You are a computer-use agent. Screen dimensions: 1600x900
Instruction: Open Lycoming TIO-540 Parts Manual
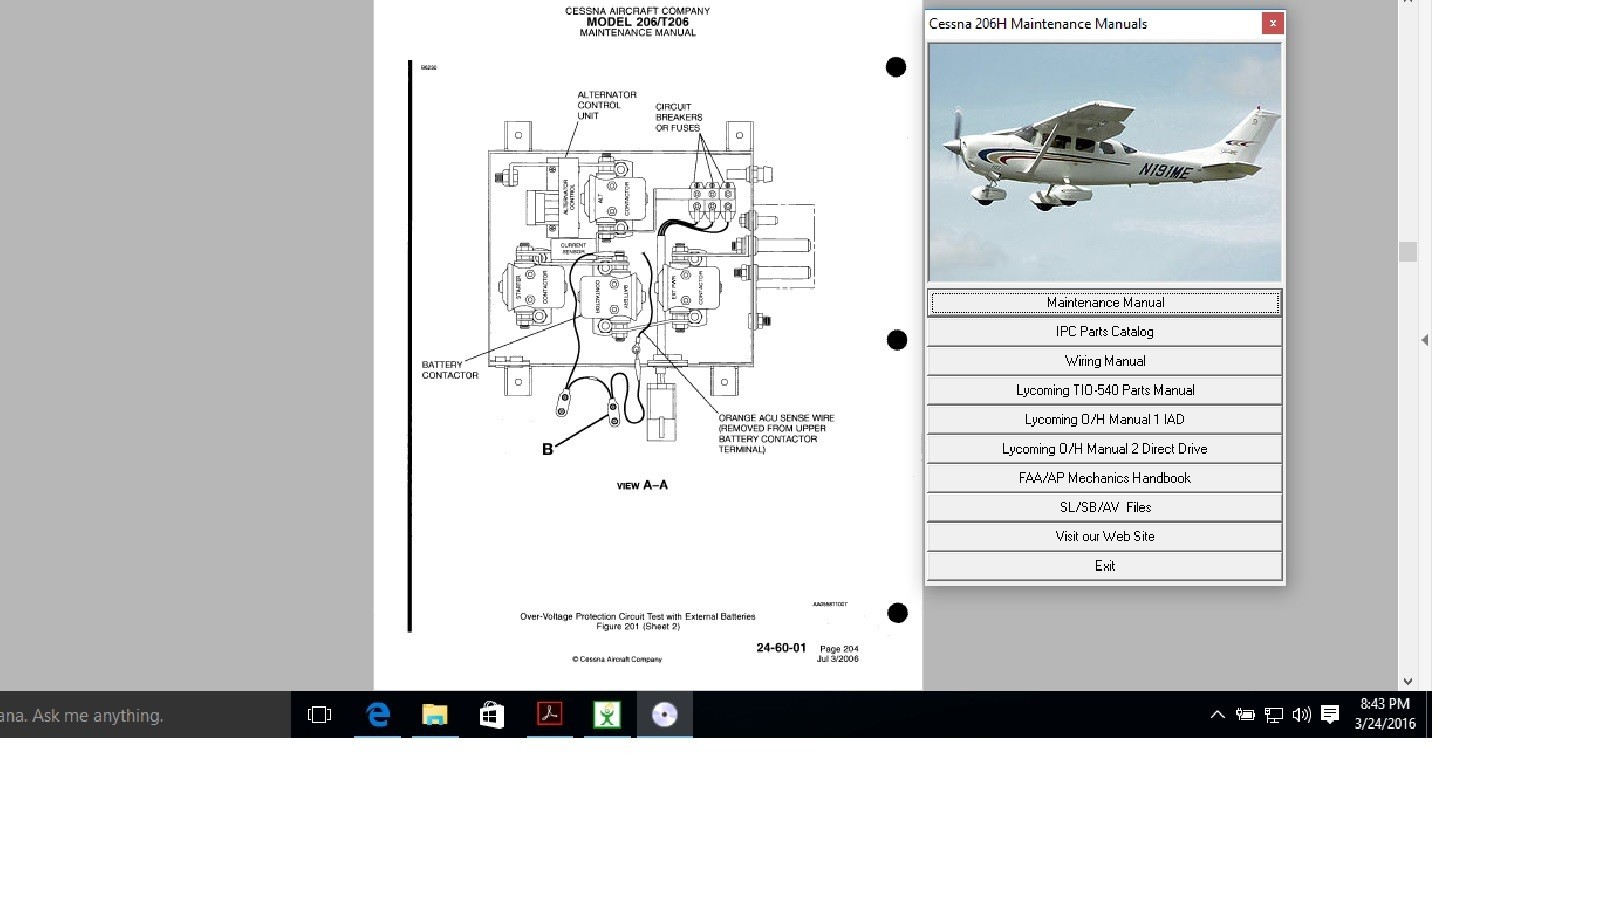tap(1105, 390)
